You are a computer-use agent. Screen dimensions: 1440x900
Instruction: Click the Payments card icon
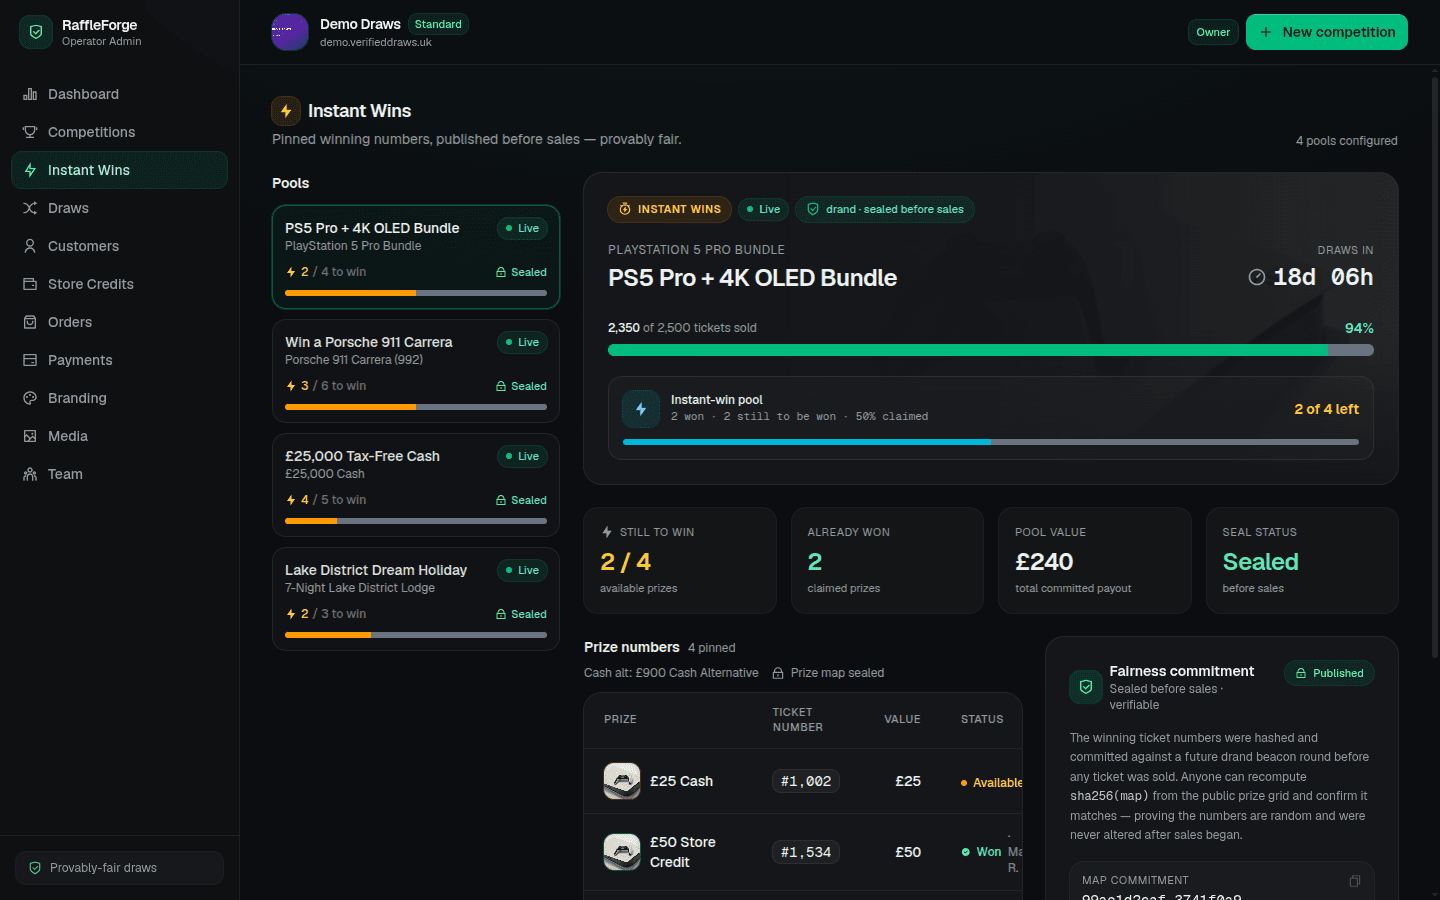click(30, 360)
